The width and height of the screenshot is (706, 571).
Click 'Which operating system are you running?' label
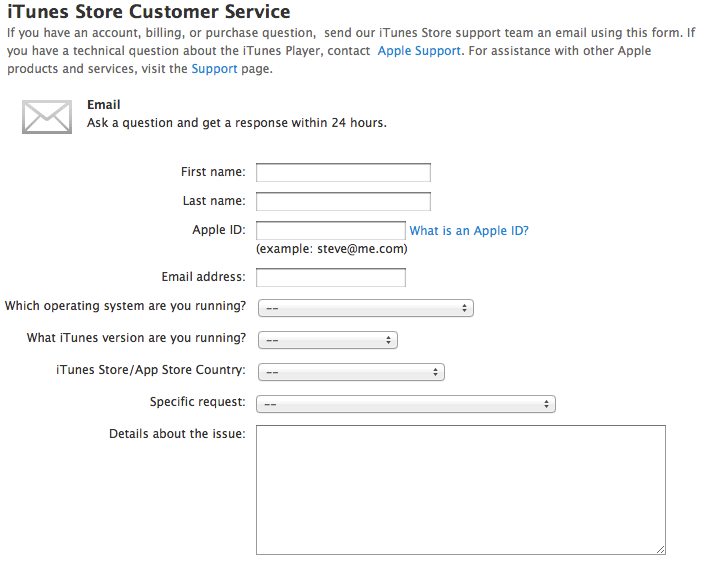125,306
